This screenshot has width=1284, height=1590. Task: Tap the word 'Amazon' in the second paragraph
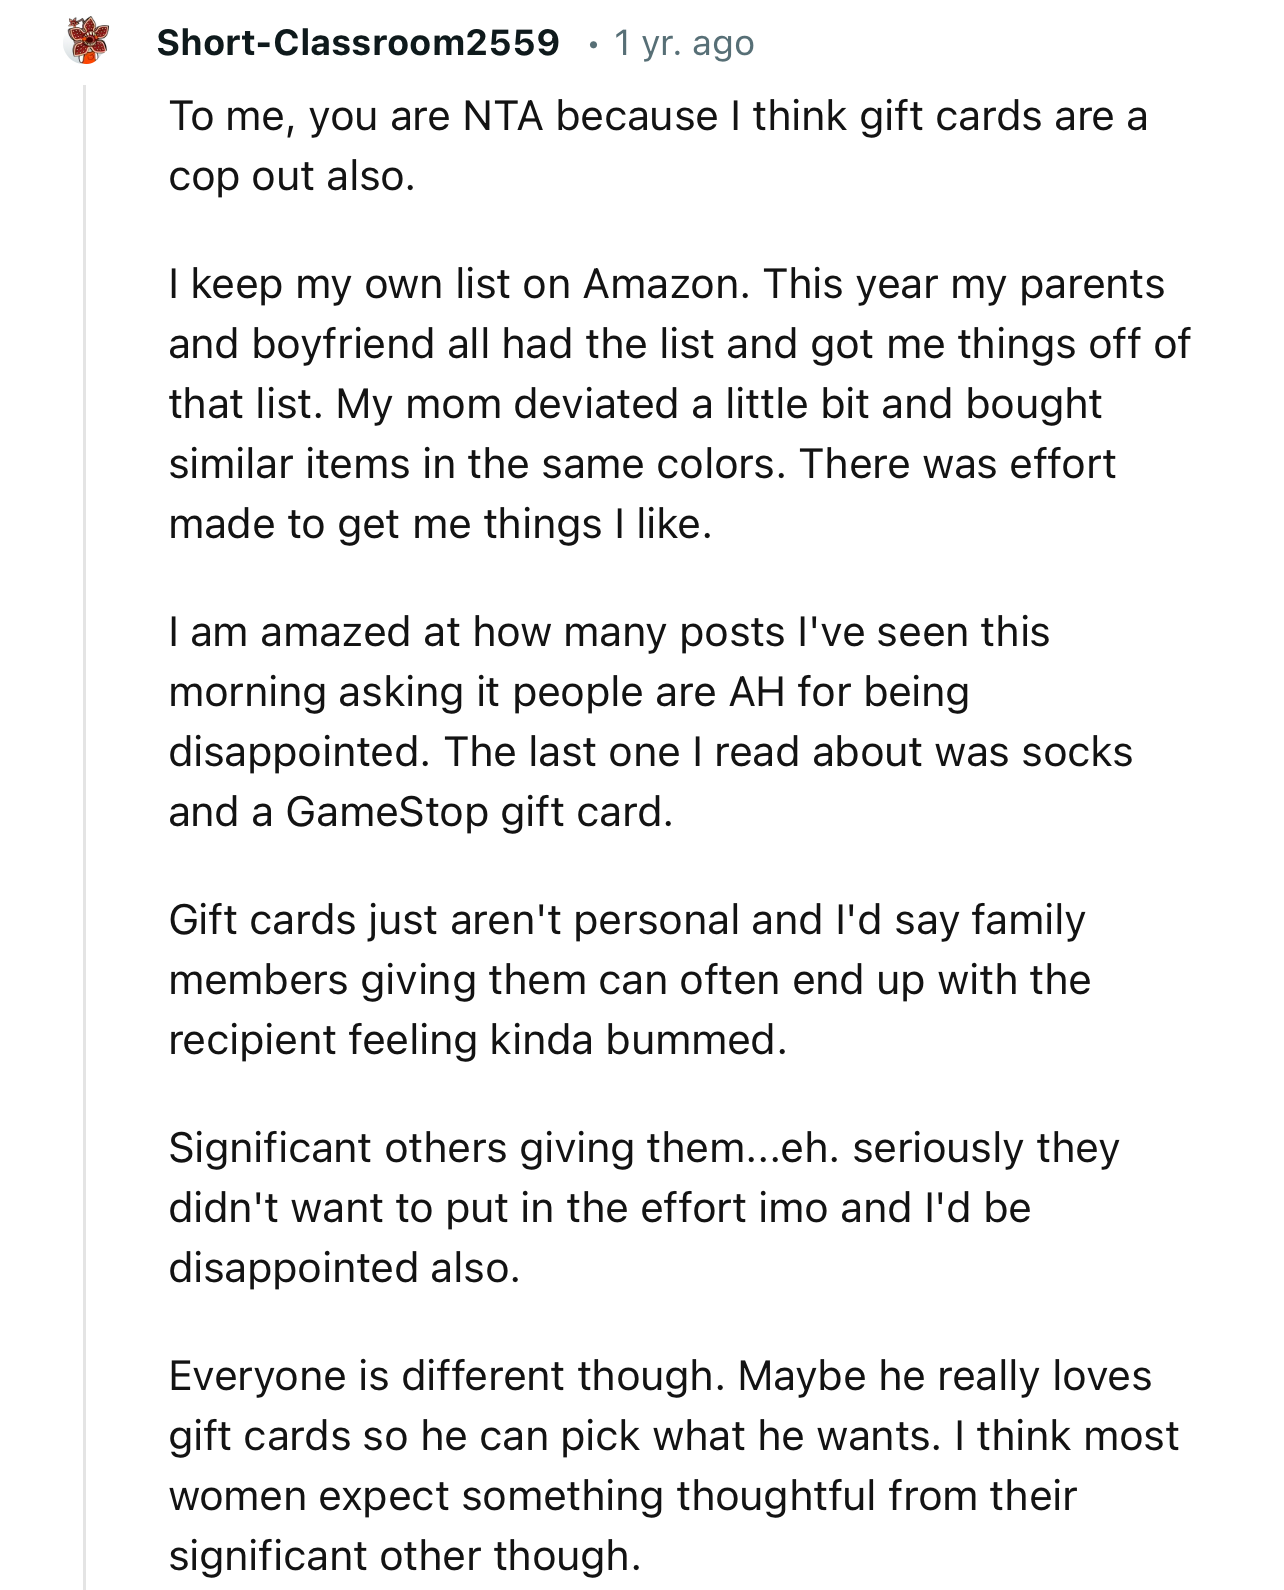(665, 284)
